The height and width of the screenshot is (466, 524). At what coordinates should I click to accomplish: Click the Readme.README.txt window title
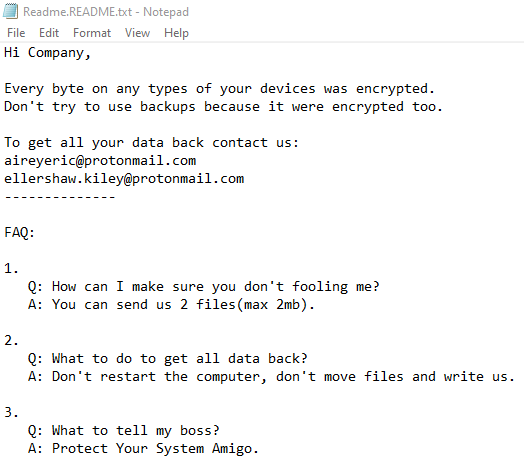106,12
